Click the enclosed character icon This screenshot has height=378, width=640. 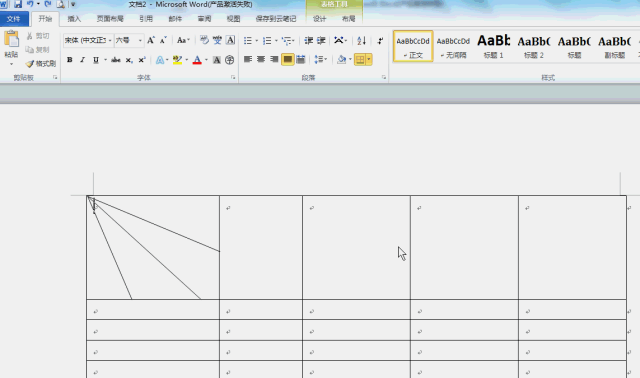230,60
